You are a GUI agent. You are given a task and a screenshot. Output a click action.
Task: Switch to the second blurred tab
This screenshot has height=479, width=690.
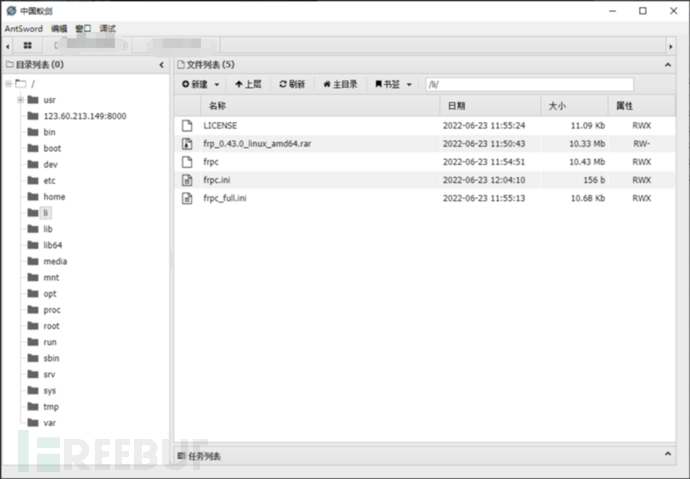click(176, 45)
